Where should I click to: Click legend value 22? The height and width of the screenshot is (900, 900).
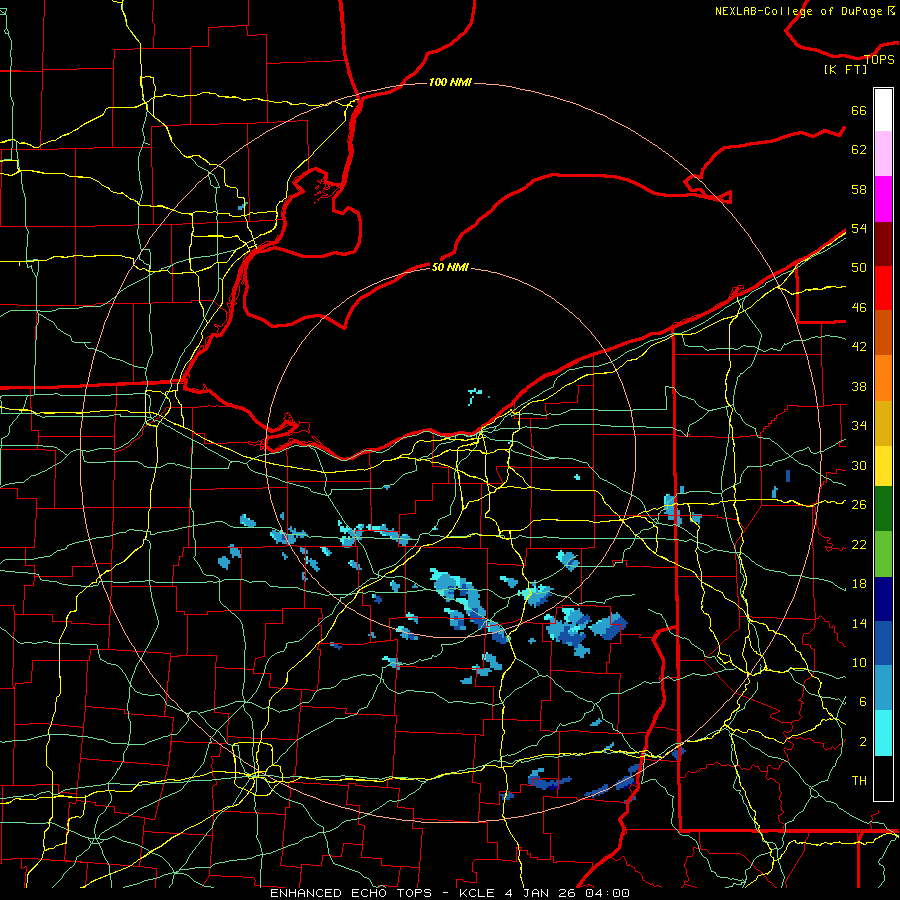[859, 544]
